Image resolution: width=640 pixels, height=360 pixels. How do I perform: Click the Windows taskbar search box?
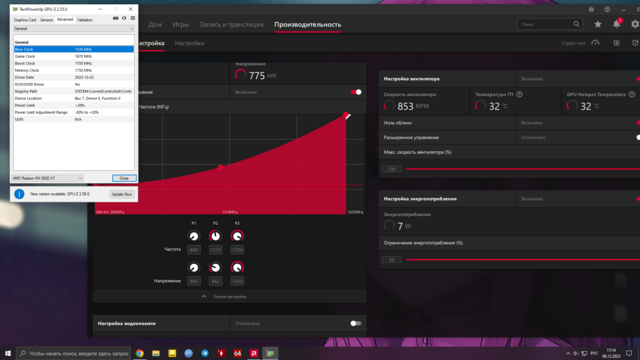(x=73, y=353)
